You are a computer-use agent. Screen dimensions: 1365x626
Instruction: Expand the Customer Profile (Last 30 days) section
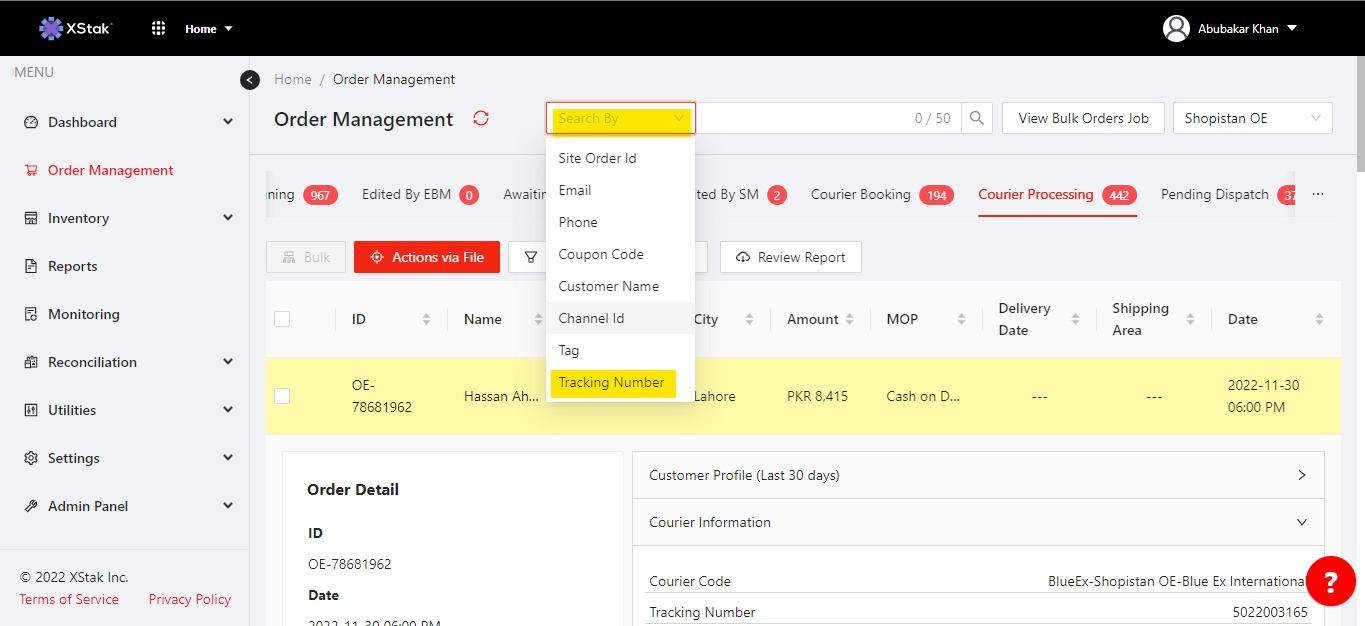(977, 475)
